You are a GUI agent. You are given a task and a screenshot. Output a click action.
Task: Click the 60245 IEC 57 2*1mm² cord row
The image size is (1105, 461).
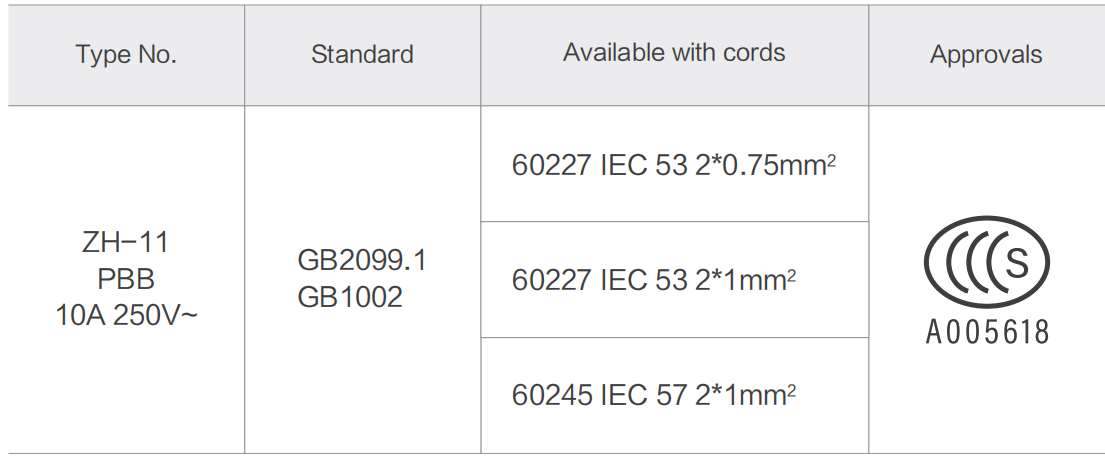(x=674, y=395)
